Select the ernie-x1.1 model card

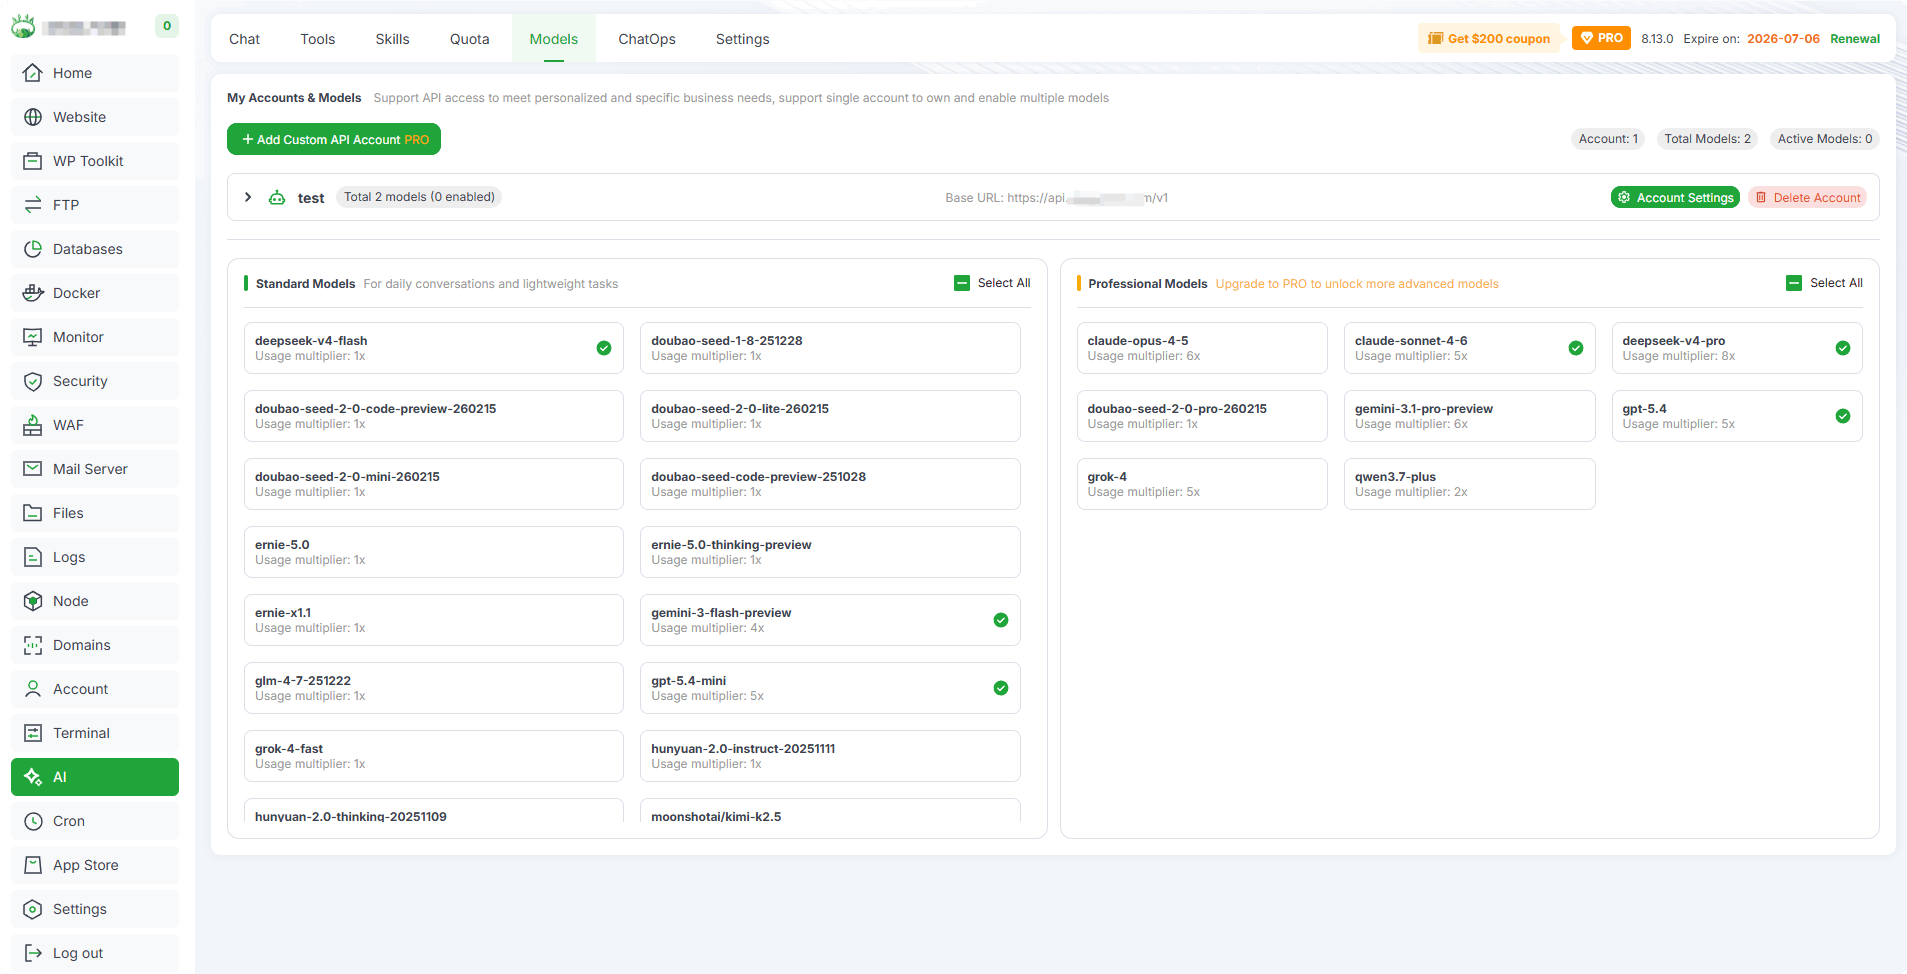tap(434, 620)
